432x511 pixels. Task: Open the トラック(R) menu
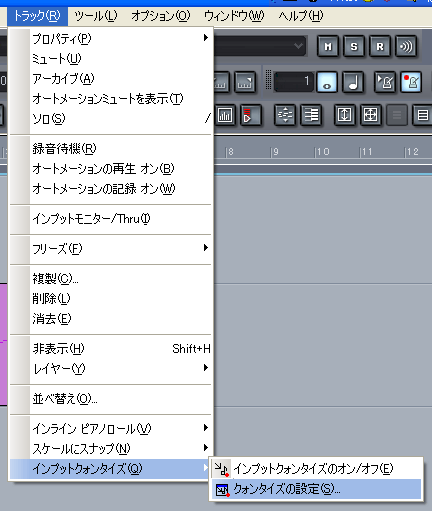point(37,16)
